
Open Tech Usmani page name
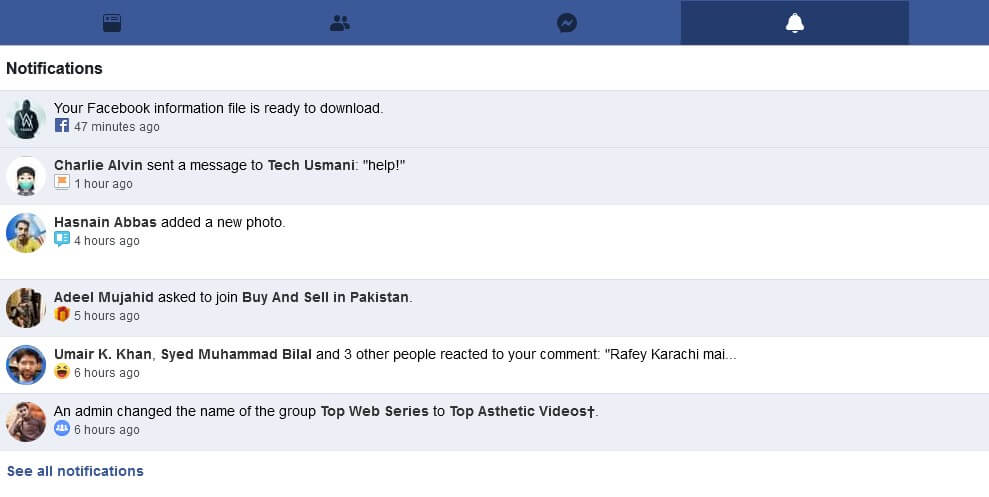(311, 165)
